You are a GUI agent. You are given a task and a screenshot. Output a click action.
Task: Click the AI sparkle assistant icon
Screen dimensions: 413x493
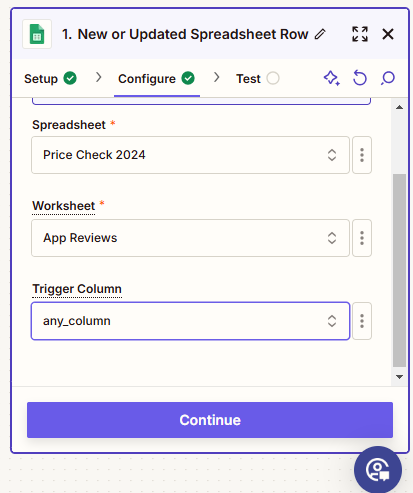click(332, 78)
